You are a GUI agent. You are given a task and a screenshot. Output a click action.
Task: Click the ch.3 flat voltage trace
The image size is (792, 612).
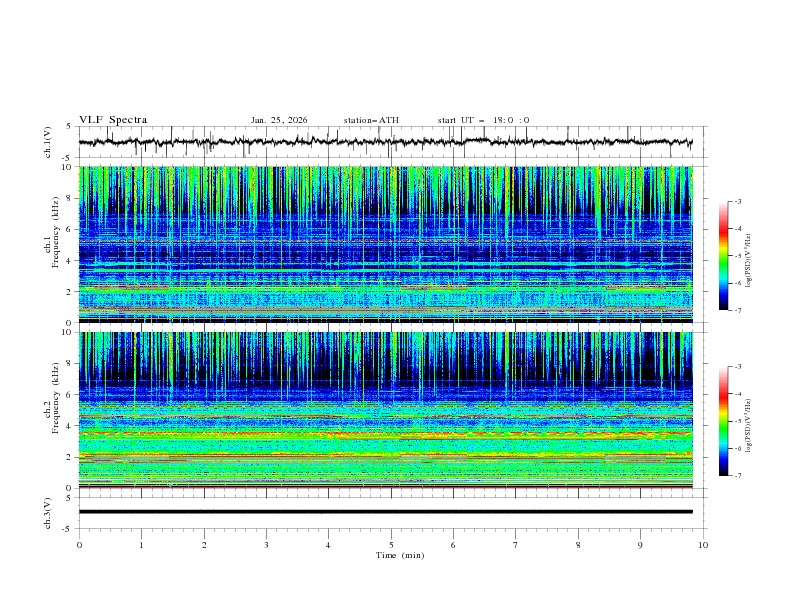[385, 512]
